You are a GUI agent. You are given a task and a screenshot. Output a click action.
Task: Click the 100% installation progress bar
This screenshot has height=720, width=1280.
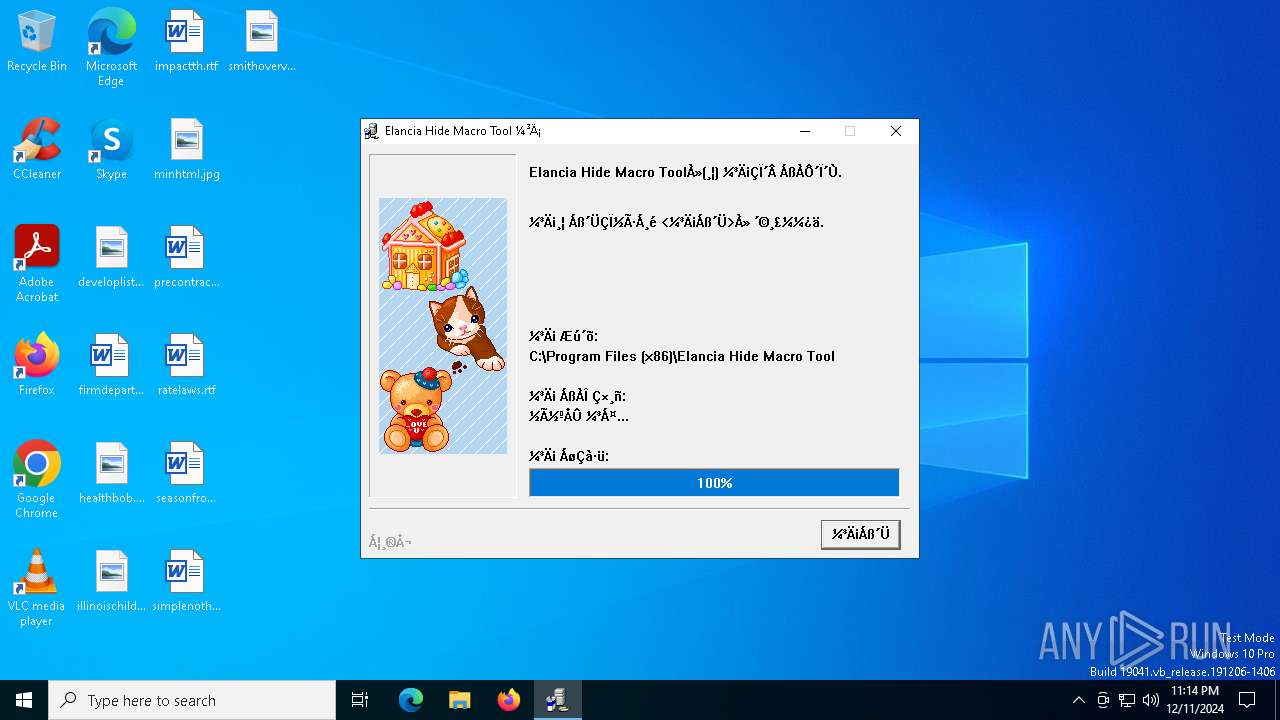click(714, 483)
